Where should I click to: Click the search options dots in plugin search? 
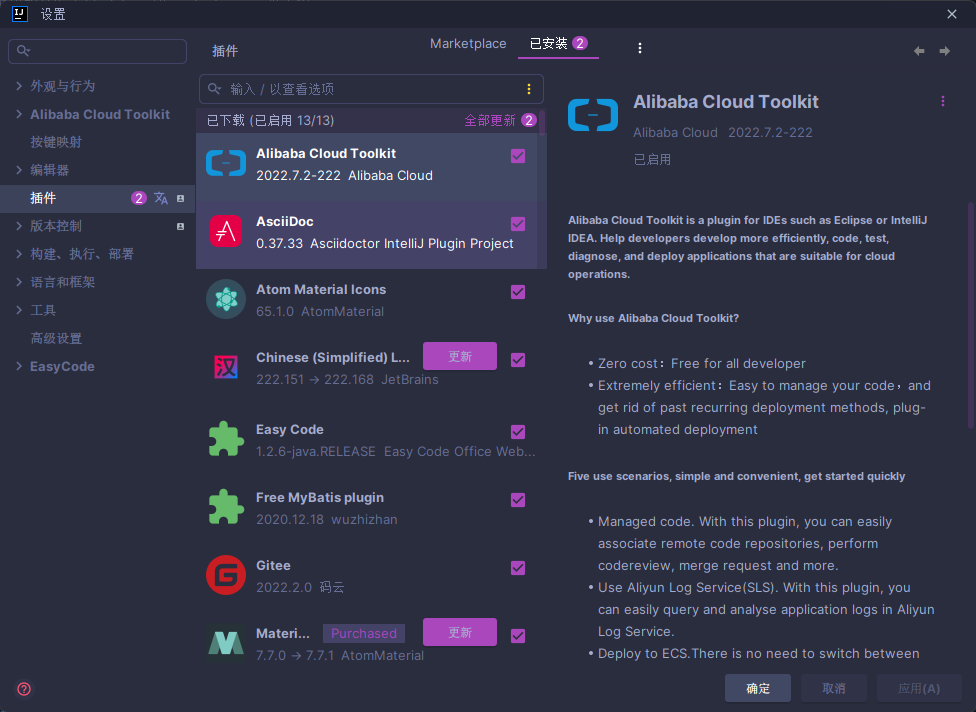529,89
